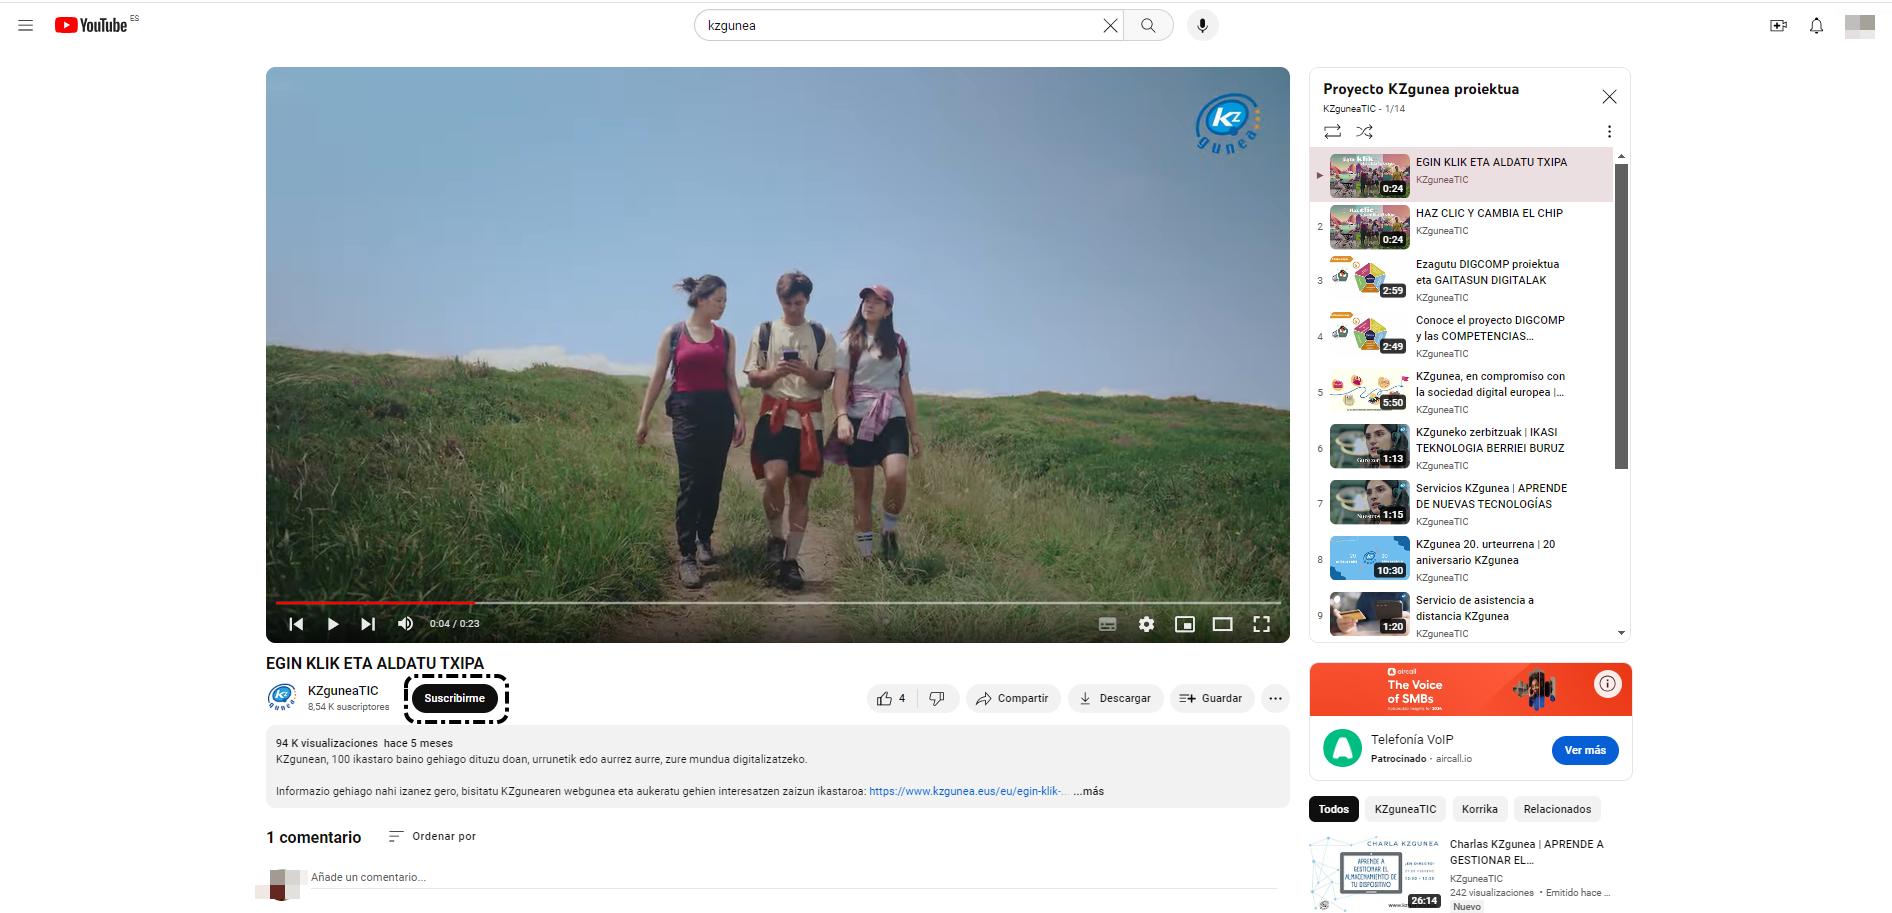Switch to the miniplayer
The image size is (1892, 913).
click(x=1185, y=624)
